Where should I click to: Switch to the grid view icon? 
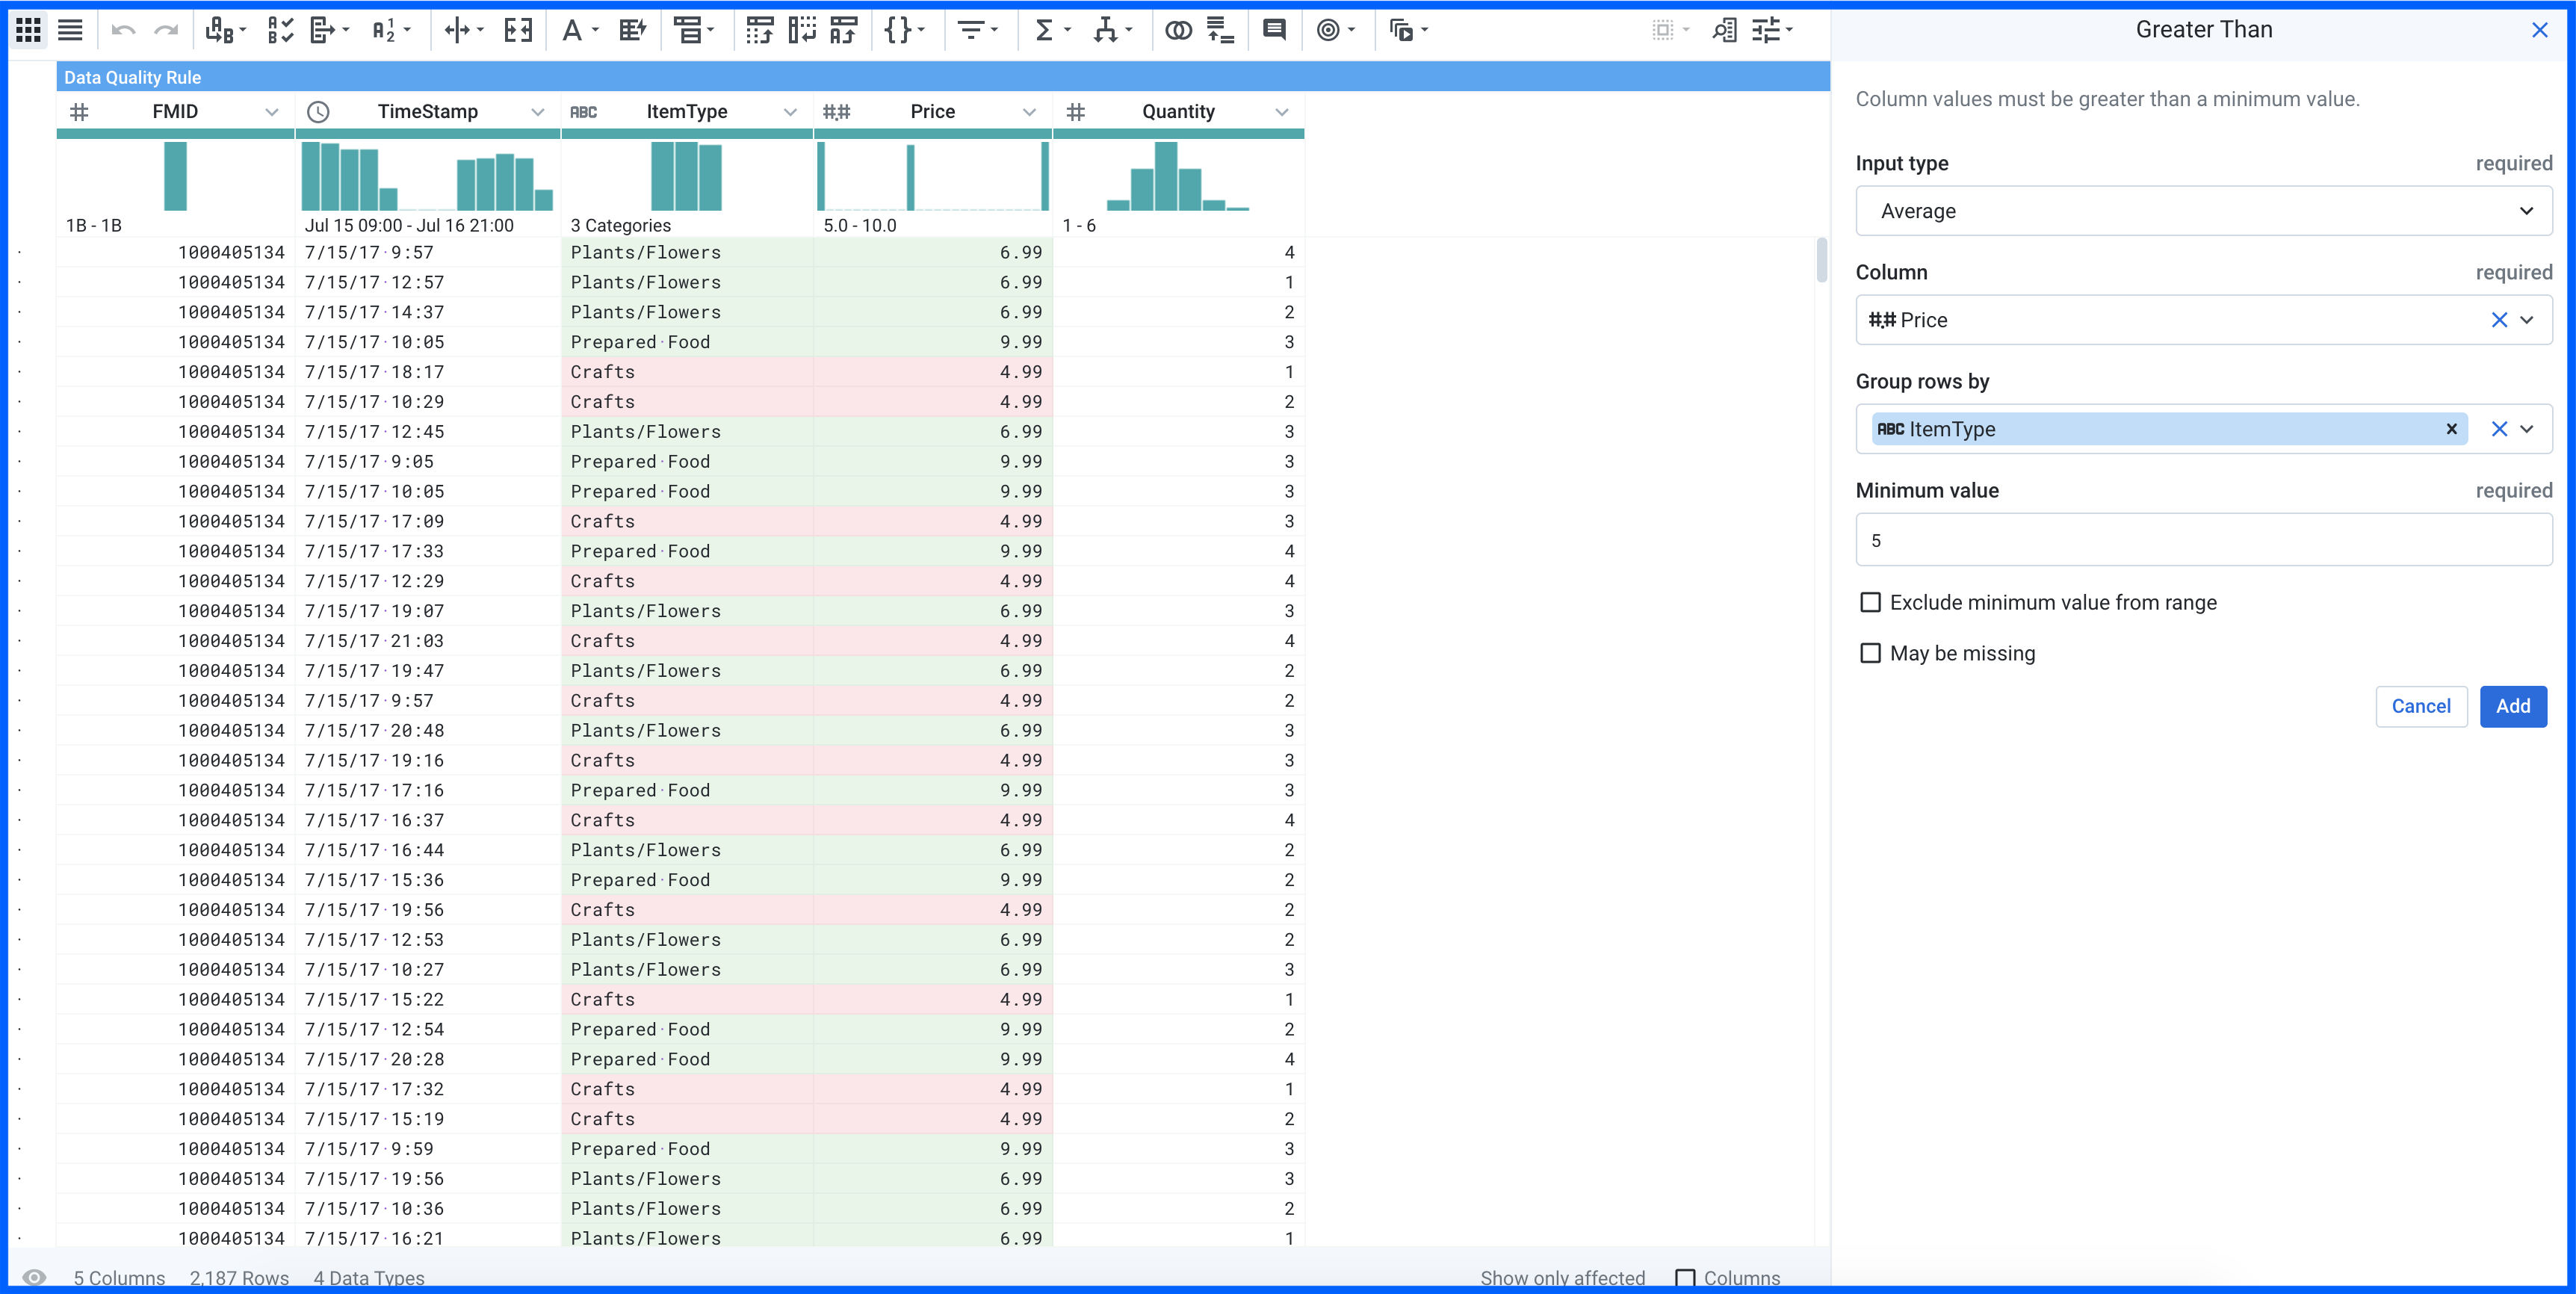[x=29, y=30]
